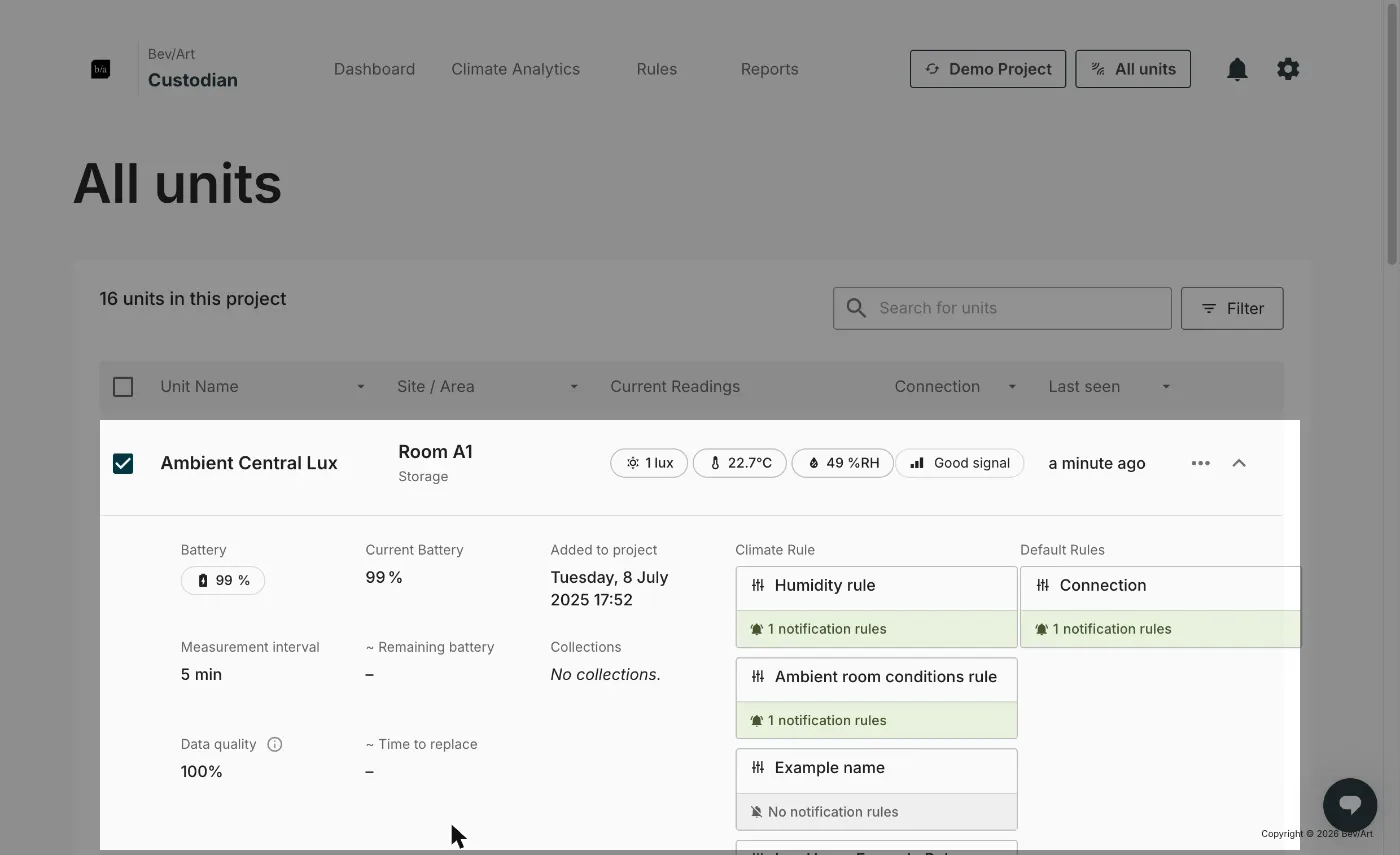1400x855 pixels.
Task: Open the three-dot menu for Ambient Central Lux
Action: [x=1201, y=463]
